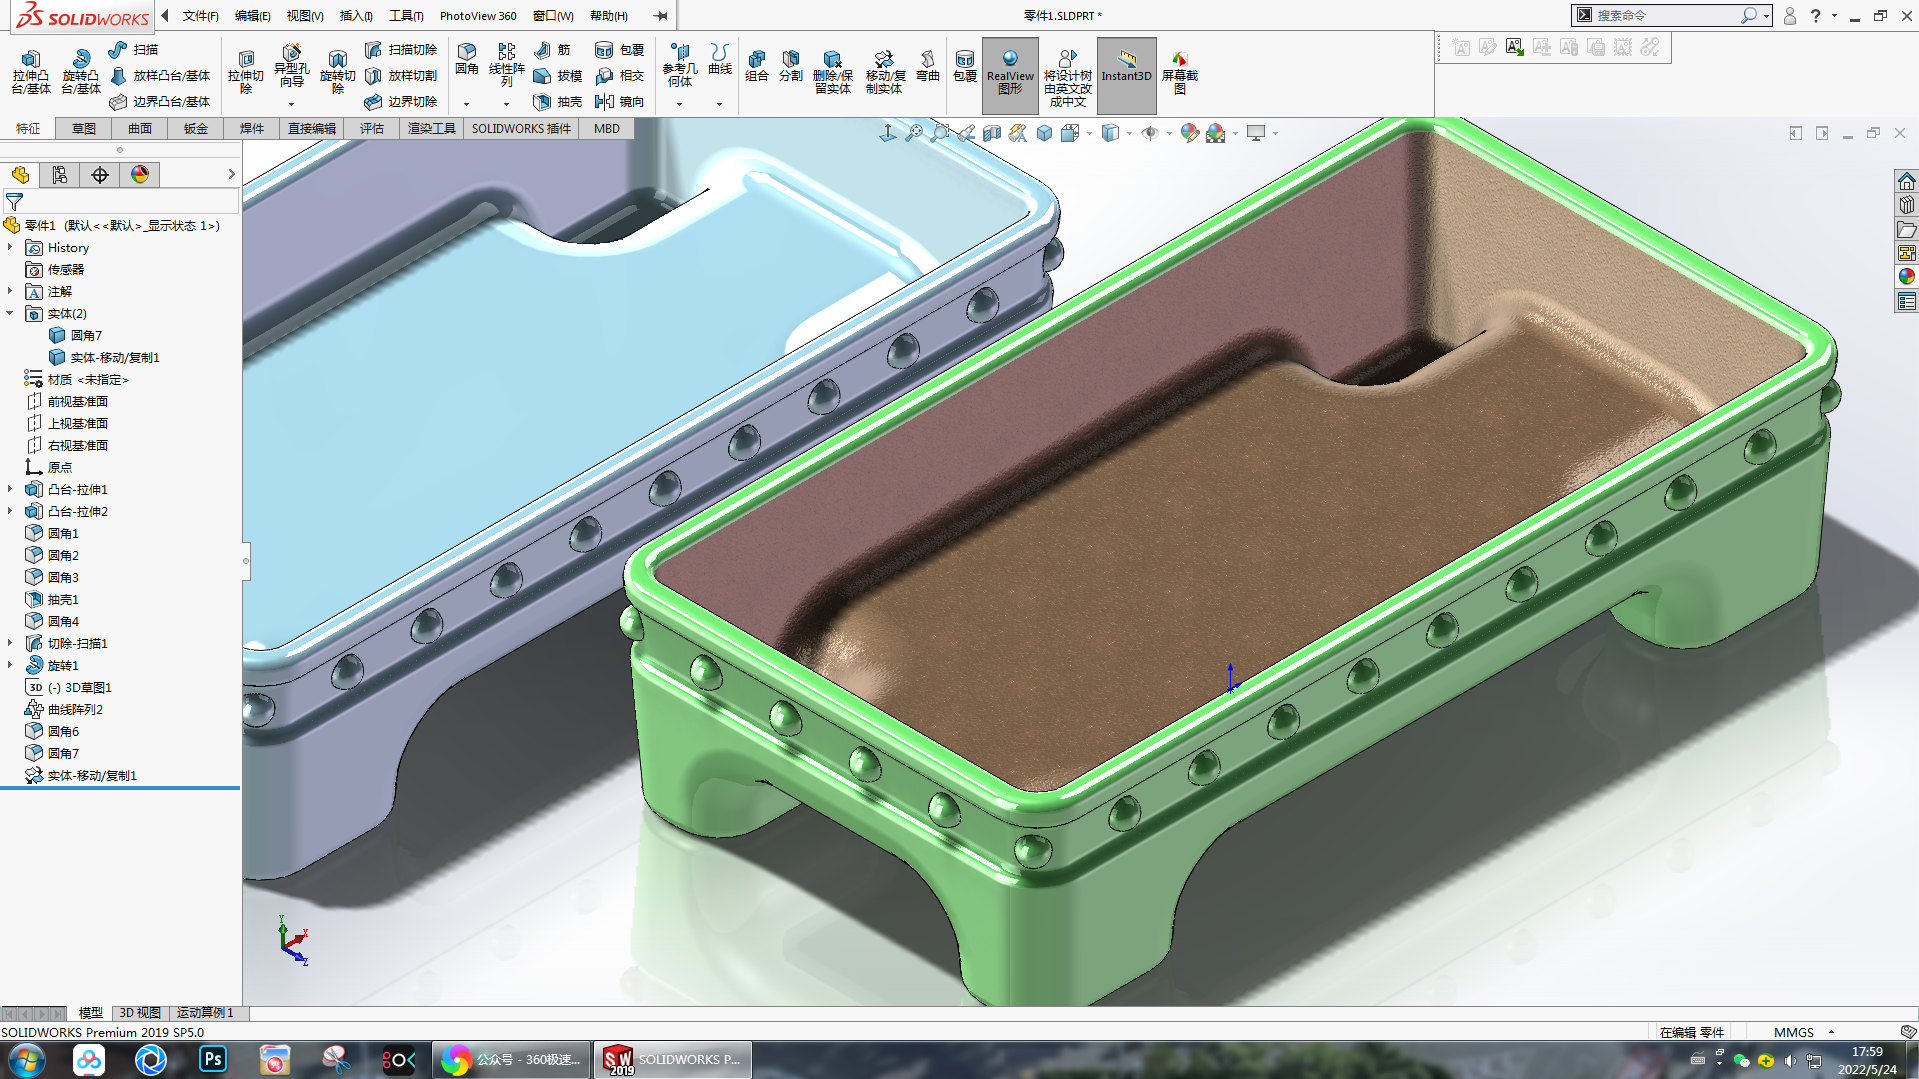Select the 旋转切除 revolved cut tool
This screenshot has width=1919, height=1079.
[x=338, y=72]
